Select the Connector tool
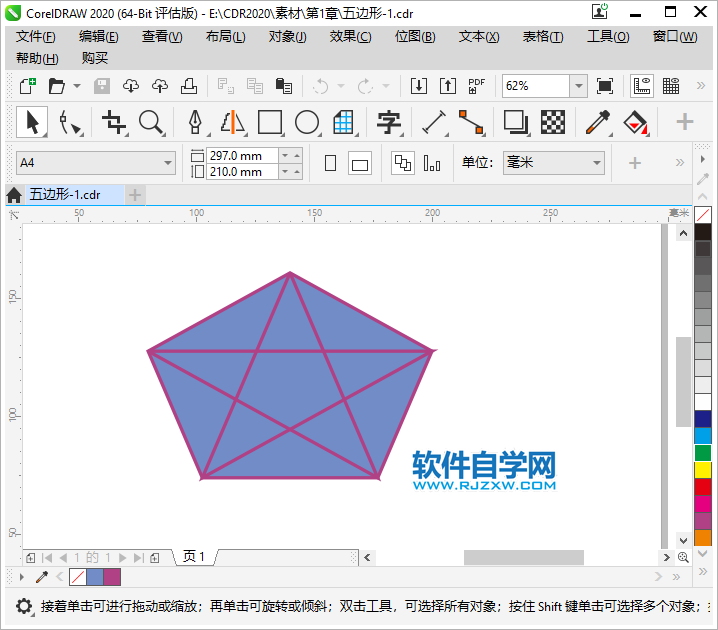Screen dimensions: 718x630 pyautogui.click(x=471, y=123)
